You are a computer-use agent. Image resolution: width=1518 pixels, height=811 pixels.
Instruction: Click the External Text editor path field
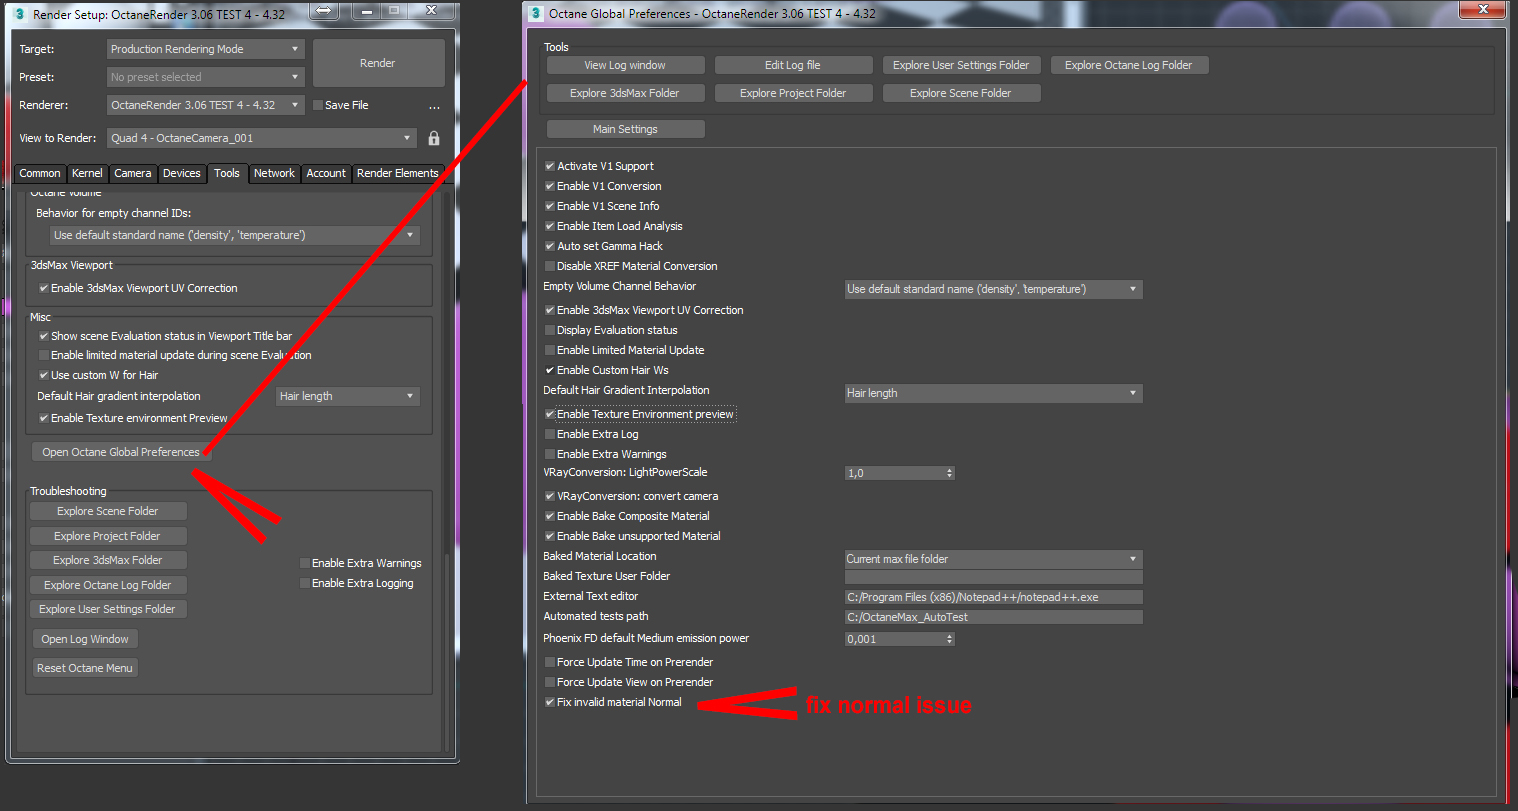[x=993, y=597]
